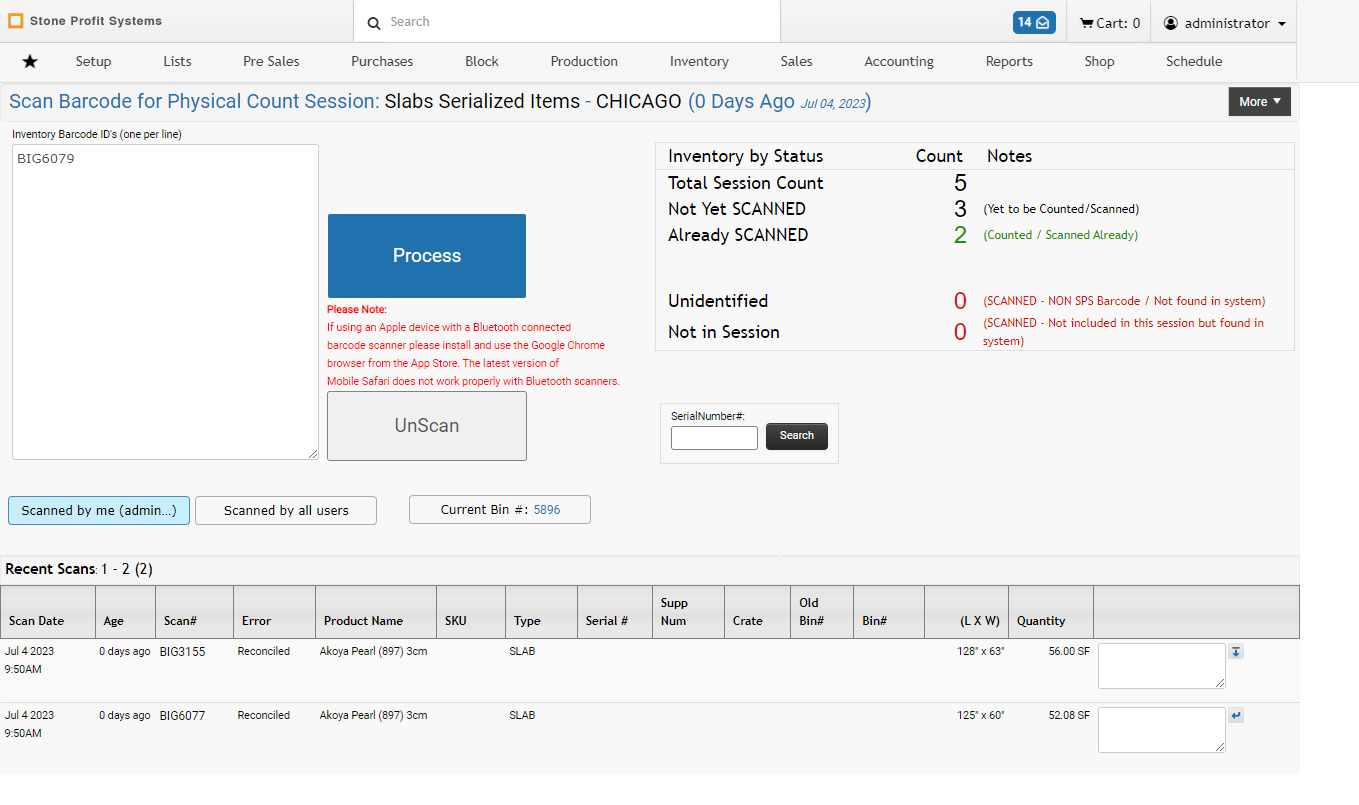Click the Not in Session count 0
This screenshot has width=1359, height=805.
(960, 332)
